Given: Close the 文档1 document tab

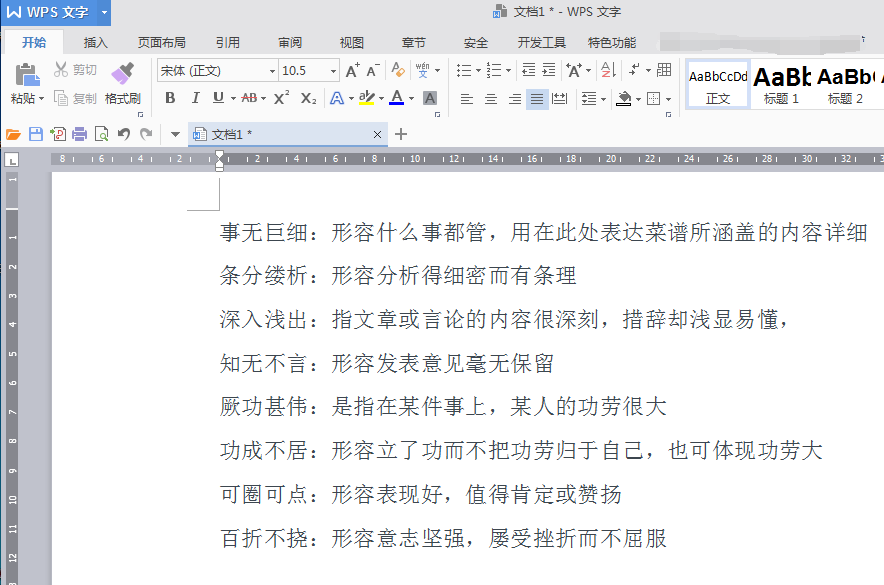Looking at the screenshot, I should tap(377, 134).
